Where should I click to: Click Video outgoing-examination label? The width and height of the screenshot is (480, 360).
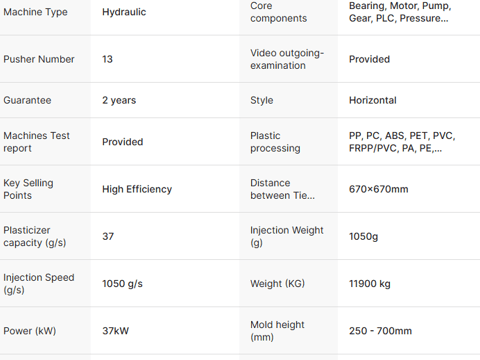[287, 59]
